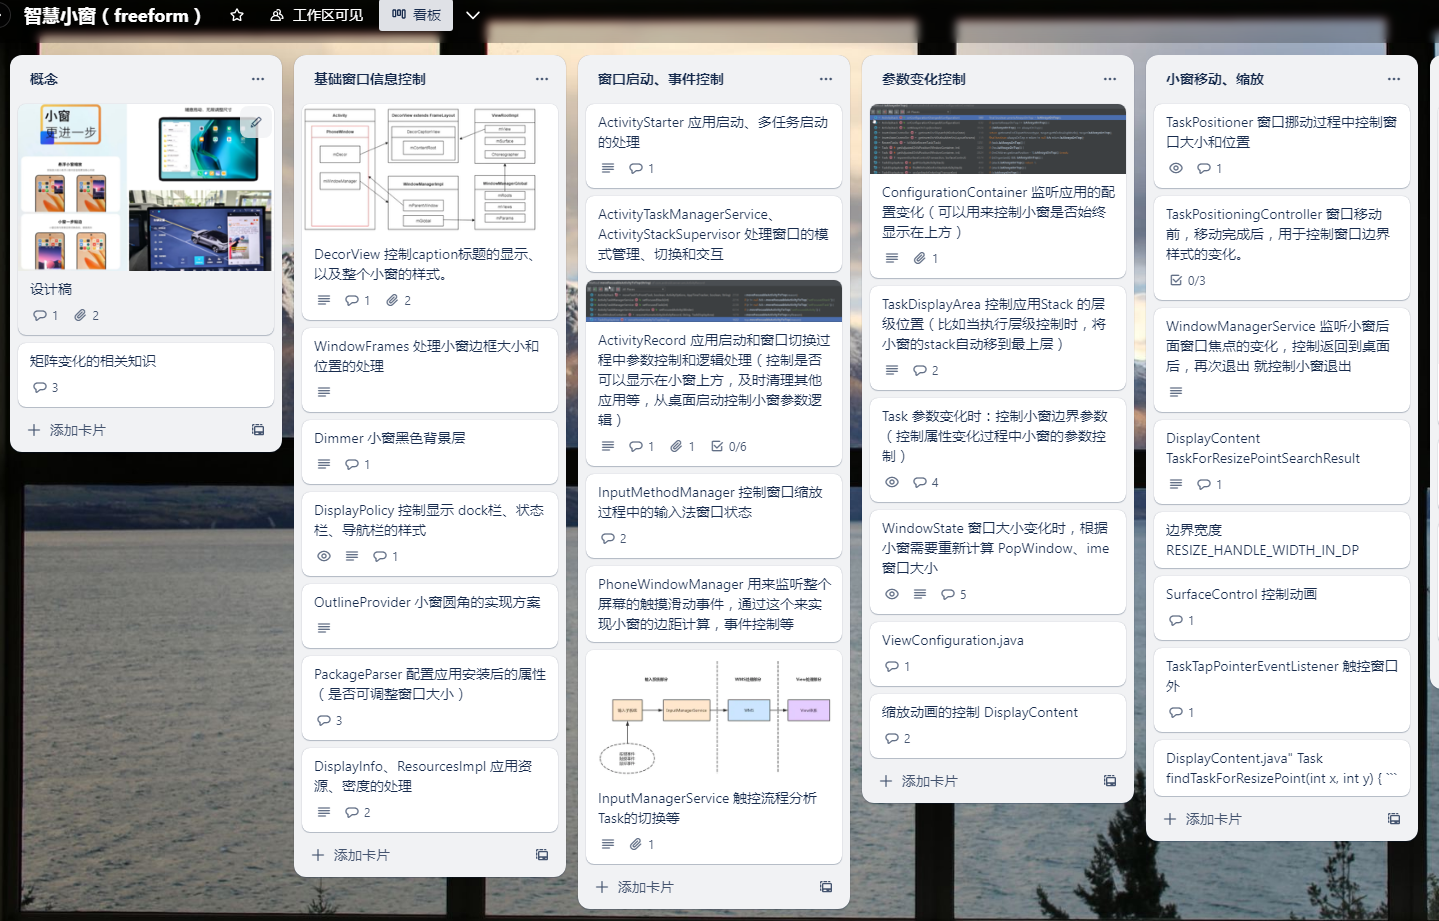Toggle checklist 0/3 badge on TaskPositioningController card
Viewport: 1439px width, 921px height.
click(1188, 280)
